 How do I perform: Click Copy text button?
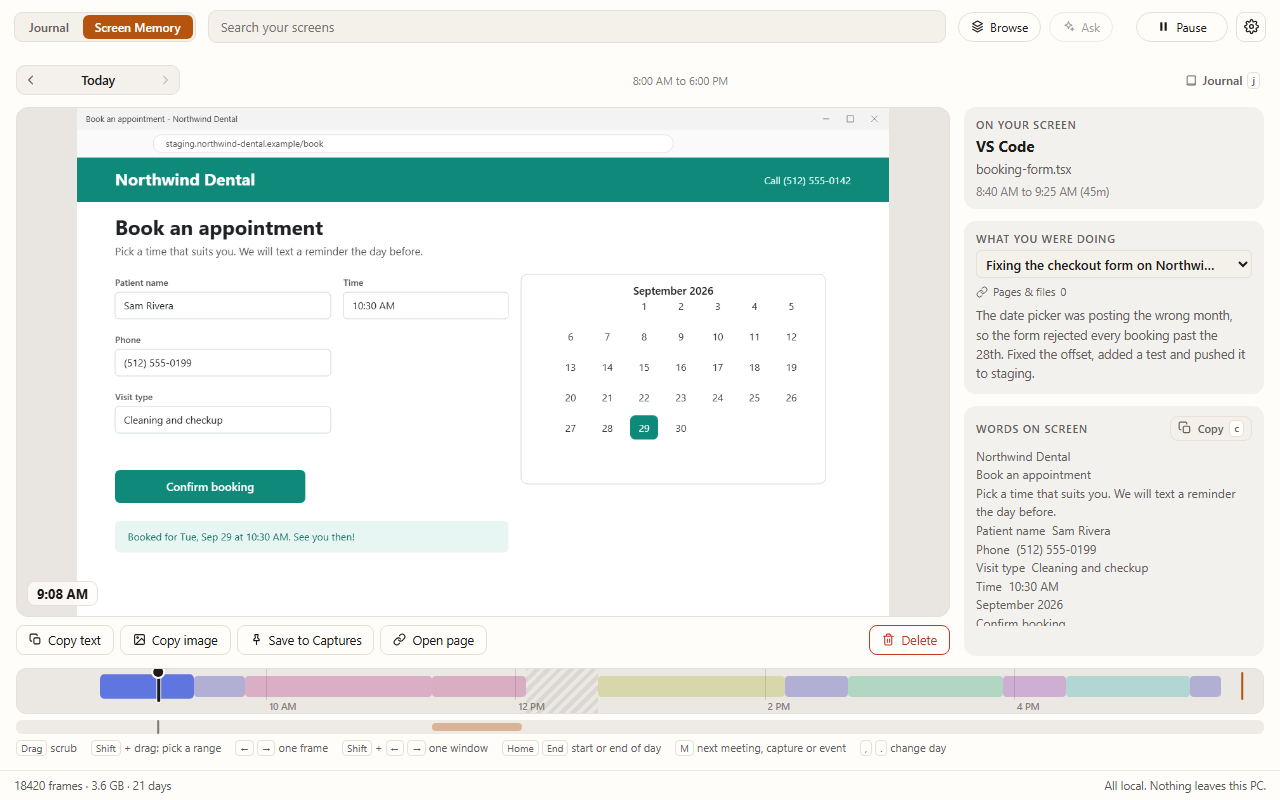[x=65, y=640]
